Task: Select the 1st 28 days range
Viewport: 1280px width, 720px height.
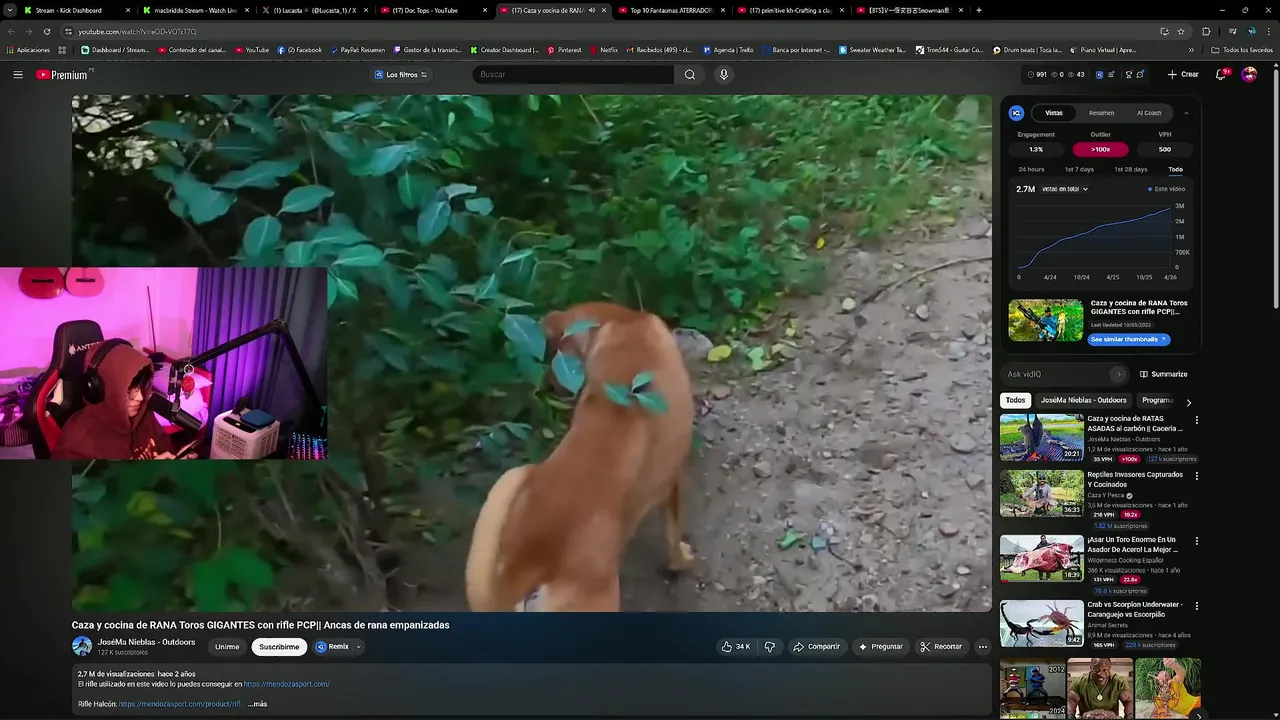Action: [x=1131, y=169]
